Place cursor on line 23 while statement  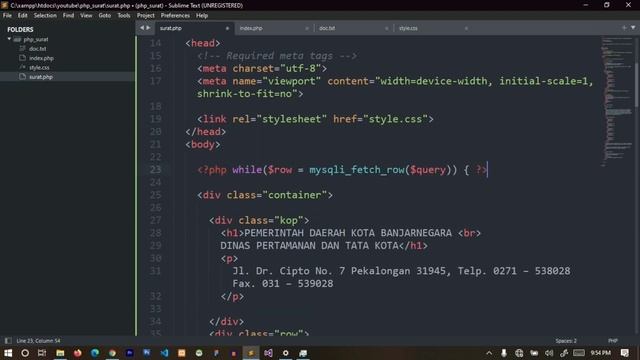[x=342, y=170]
